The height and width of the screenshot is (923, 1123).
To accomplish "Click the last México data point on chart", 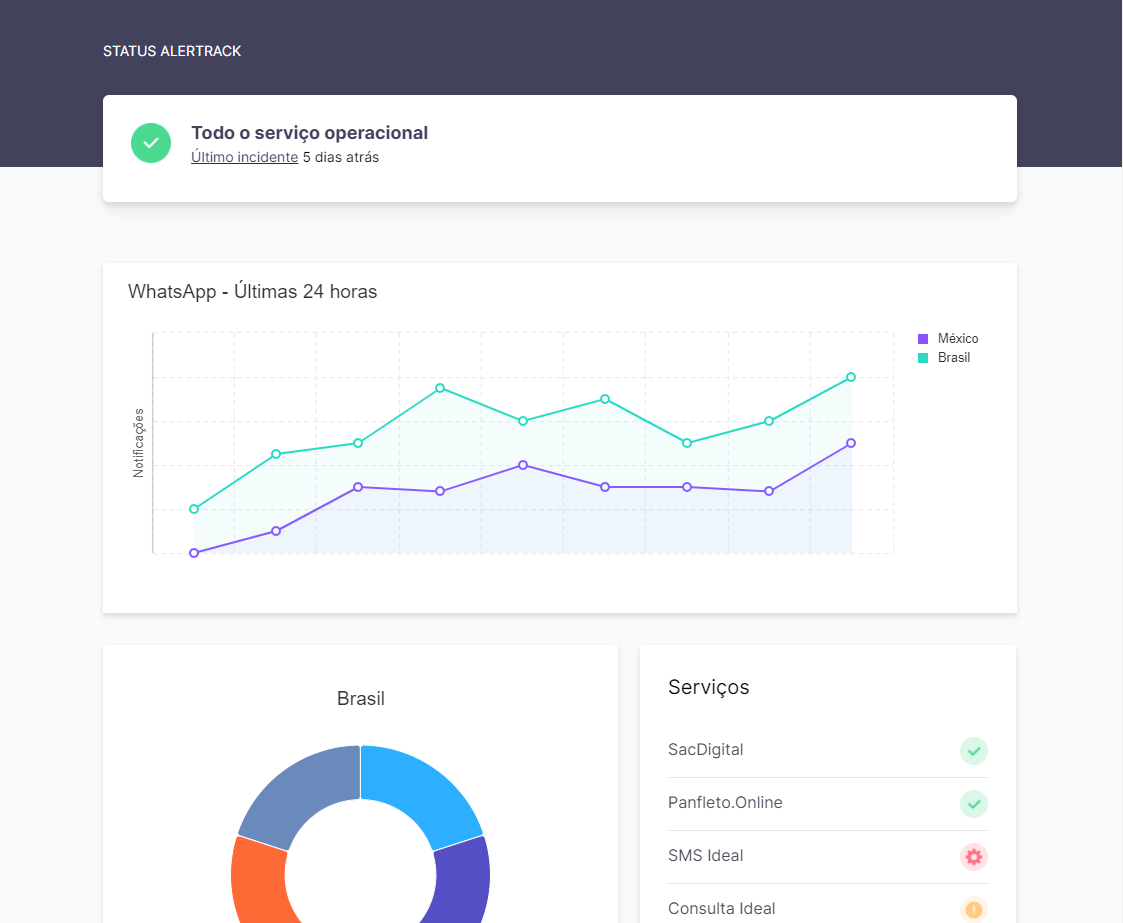I will (851, 443).
